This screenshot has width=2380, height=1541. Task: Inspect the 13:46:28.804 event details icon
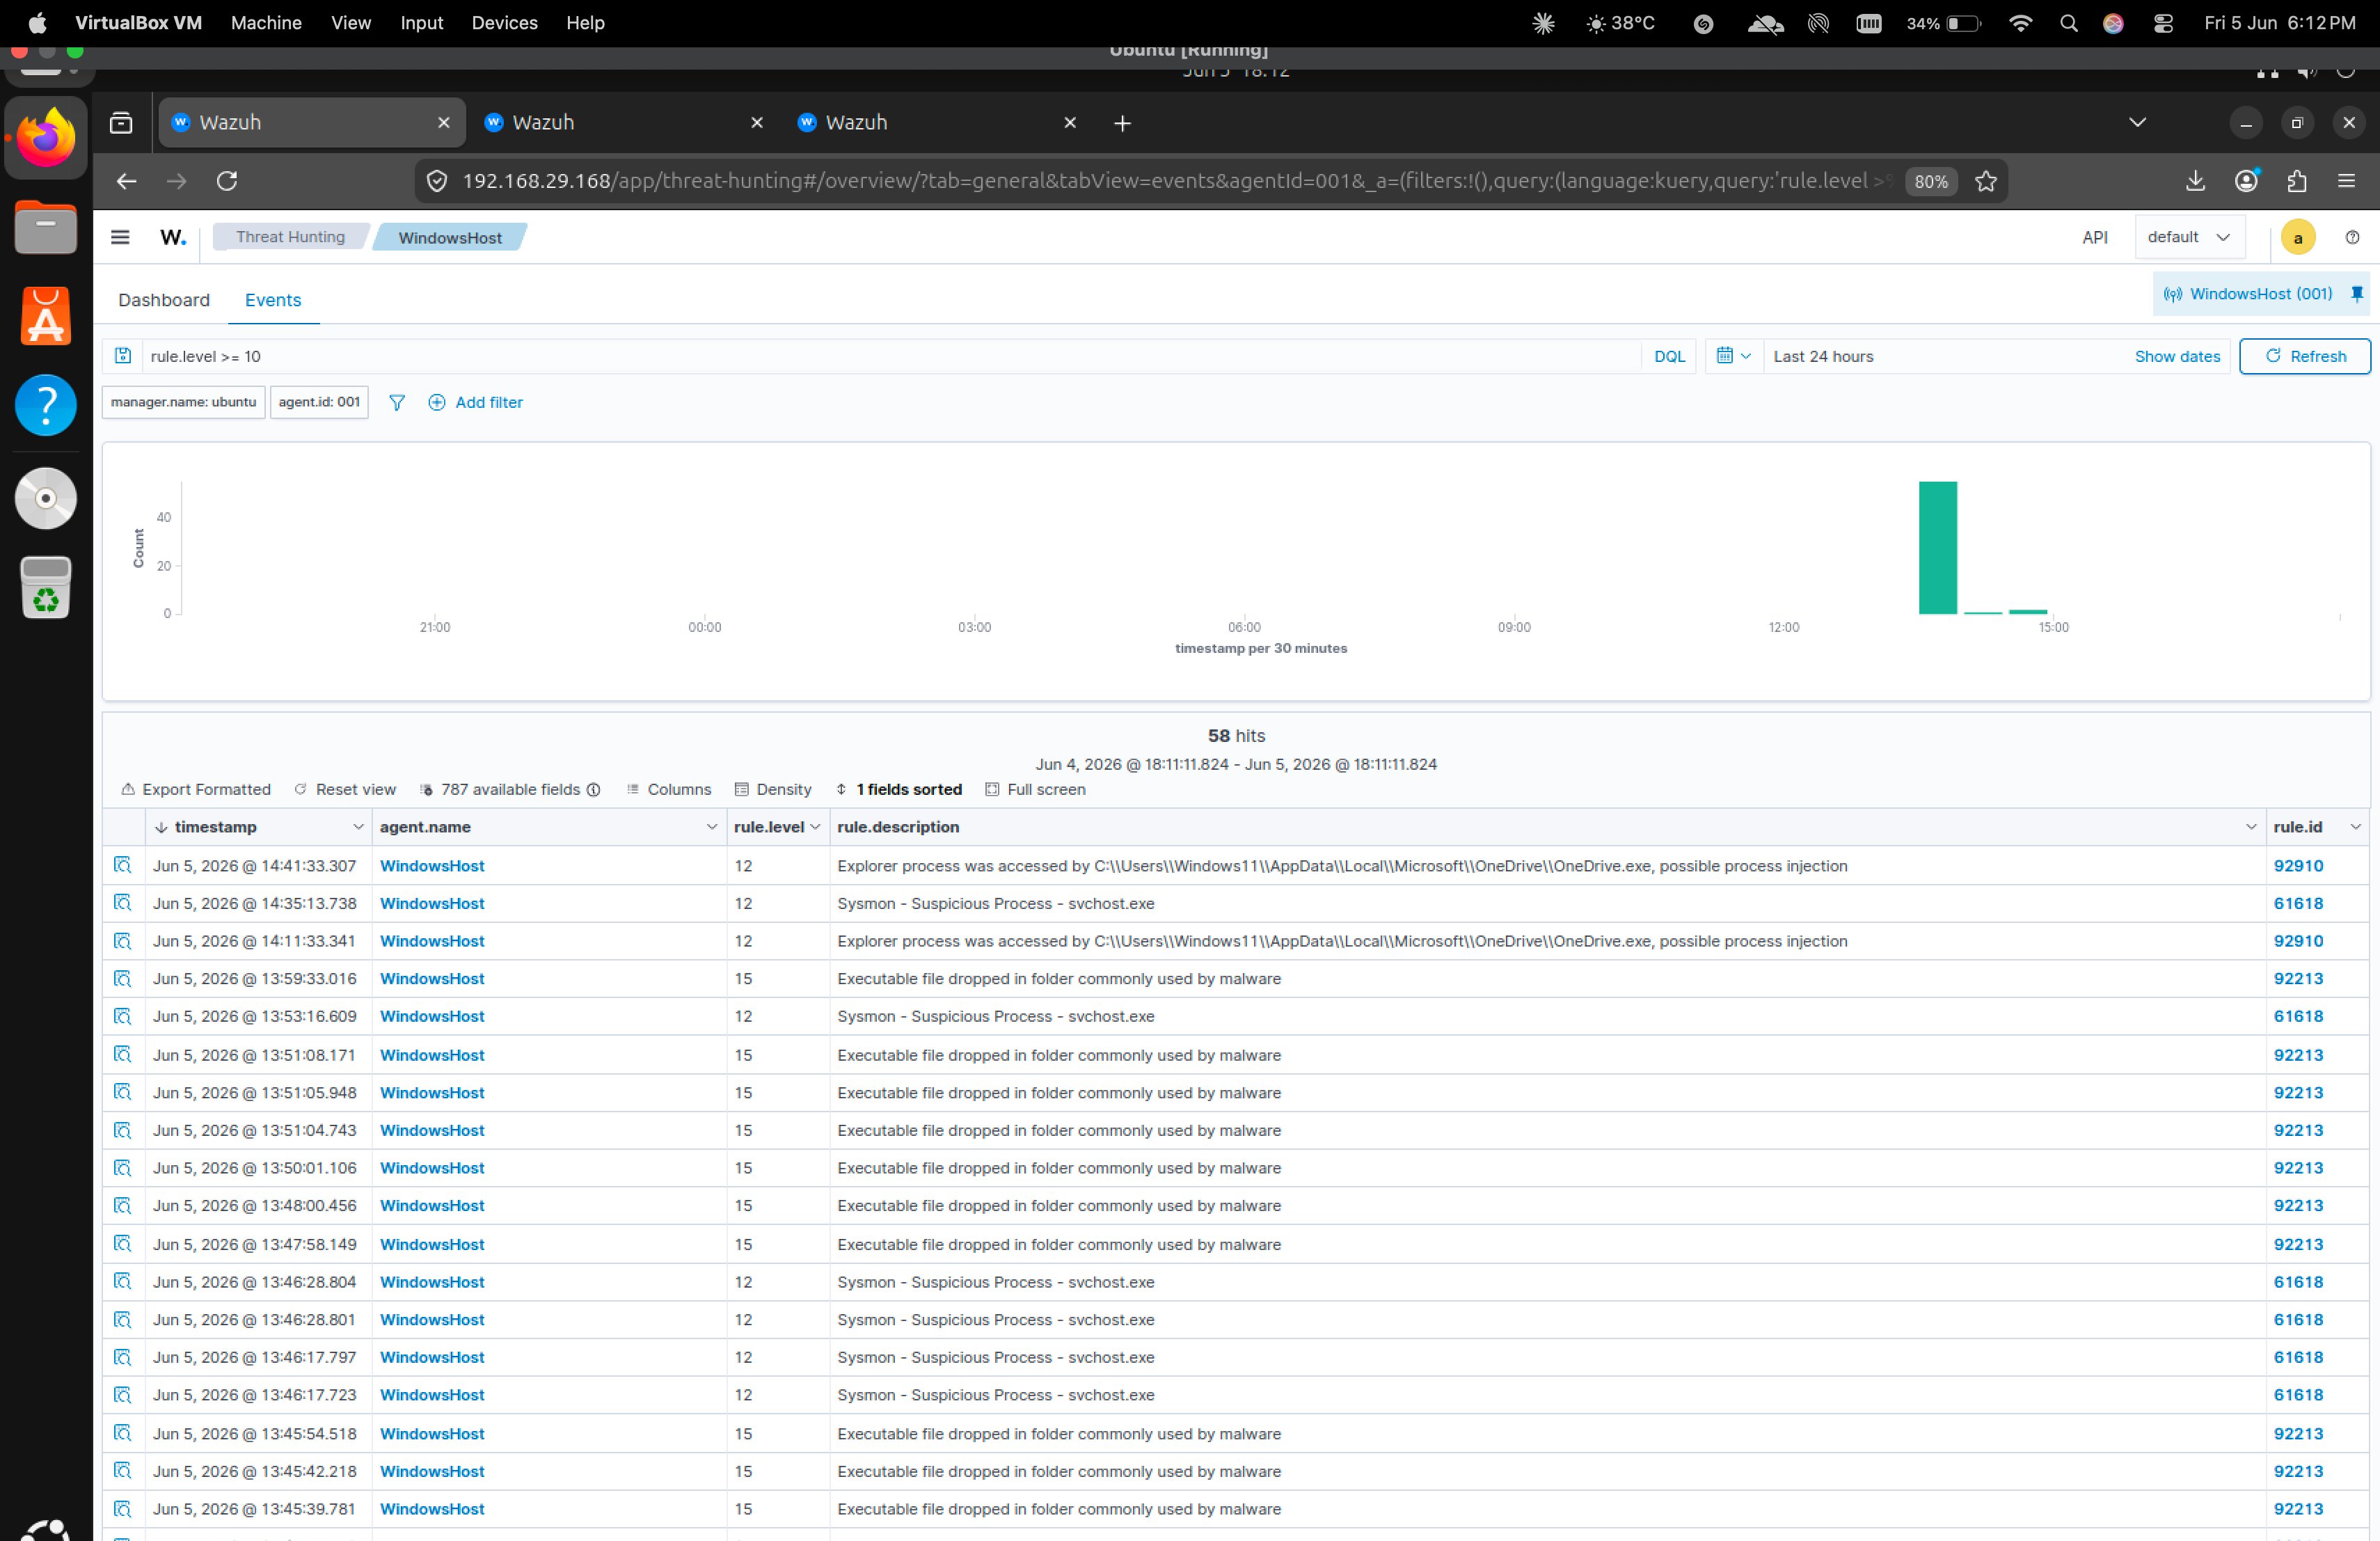point(122,1282)
